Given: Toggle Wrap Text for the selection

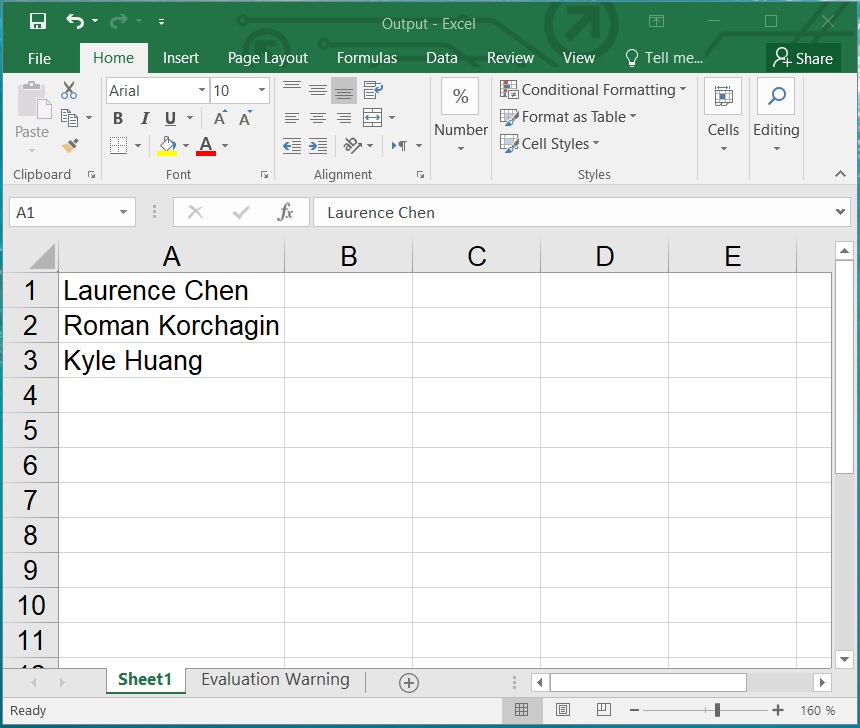Looking at the screenshot, I should (x=372, y=89).
